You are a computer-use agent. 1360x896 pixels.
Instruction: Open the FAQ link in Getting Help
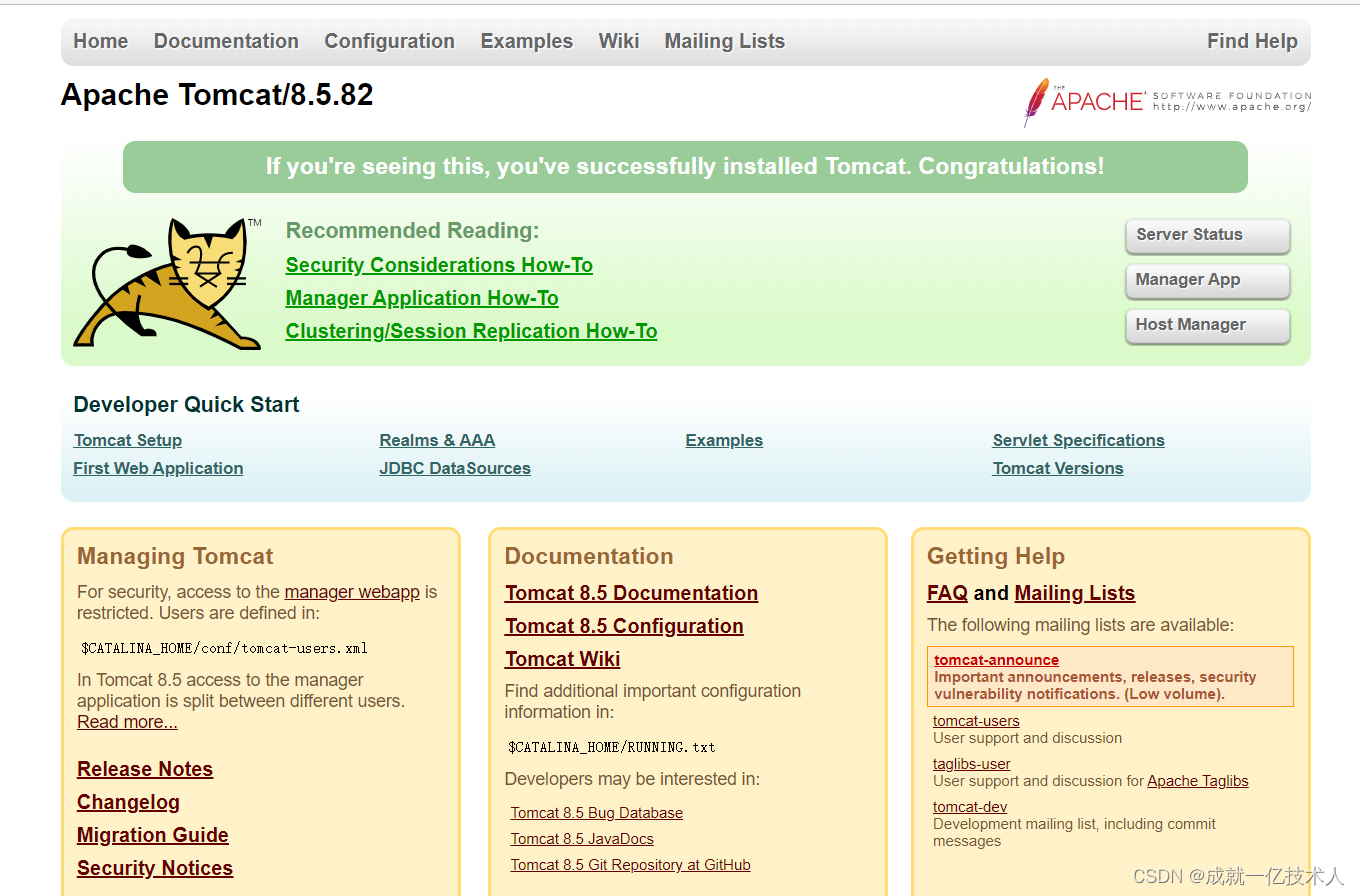click(x=947, y=593)
